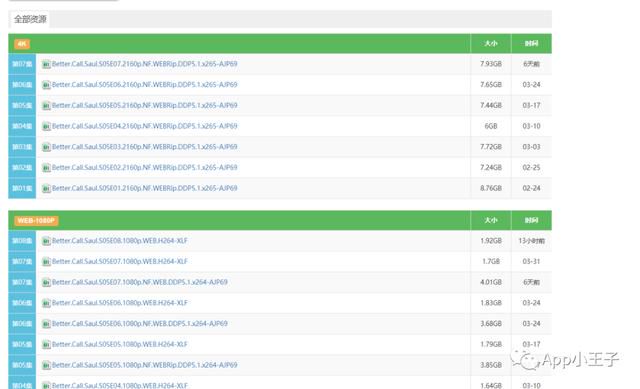Click file icon beside S05E04.2160p AJP69 link
640x389 pixels.
(46, 126)
